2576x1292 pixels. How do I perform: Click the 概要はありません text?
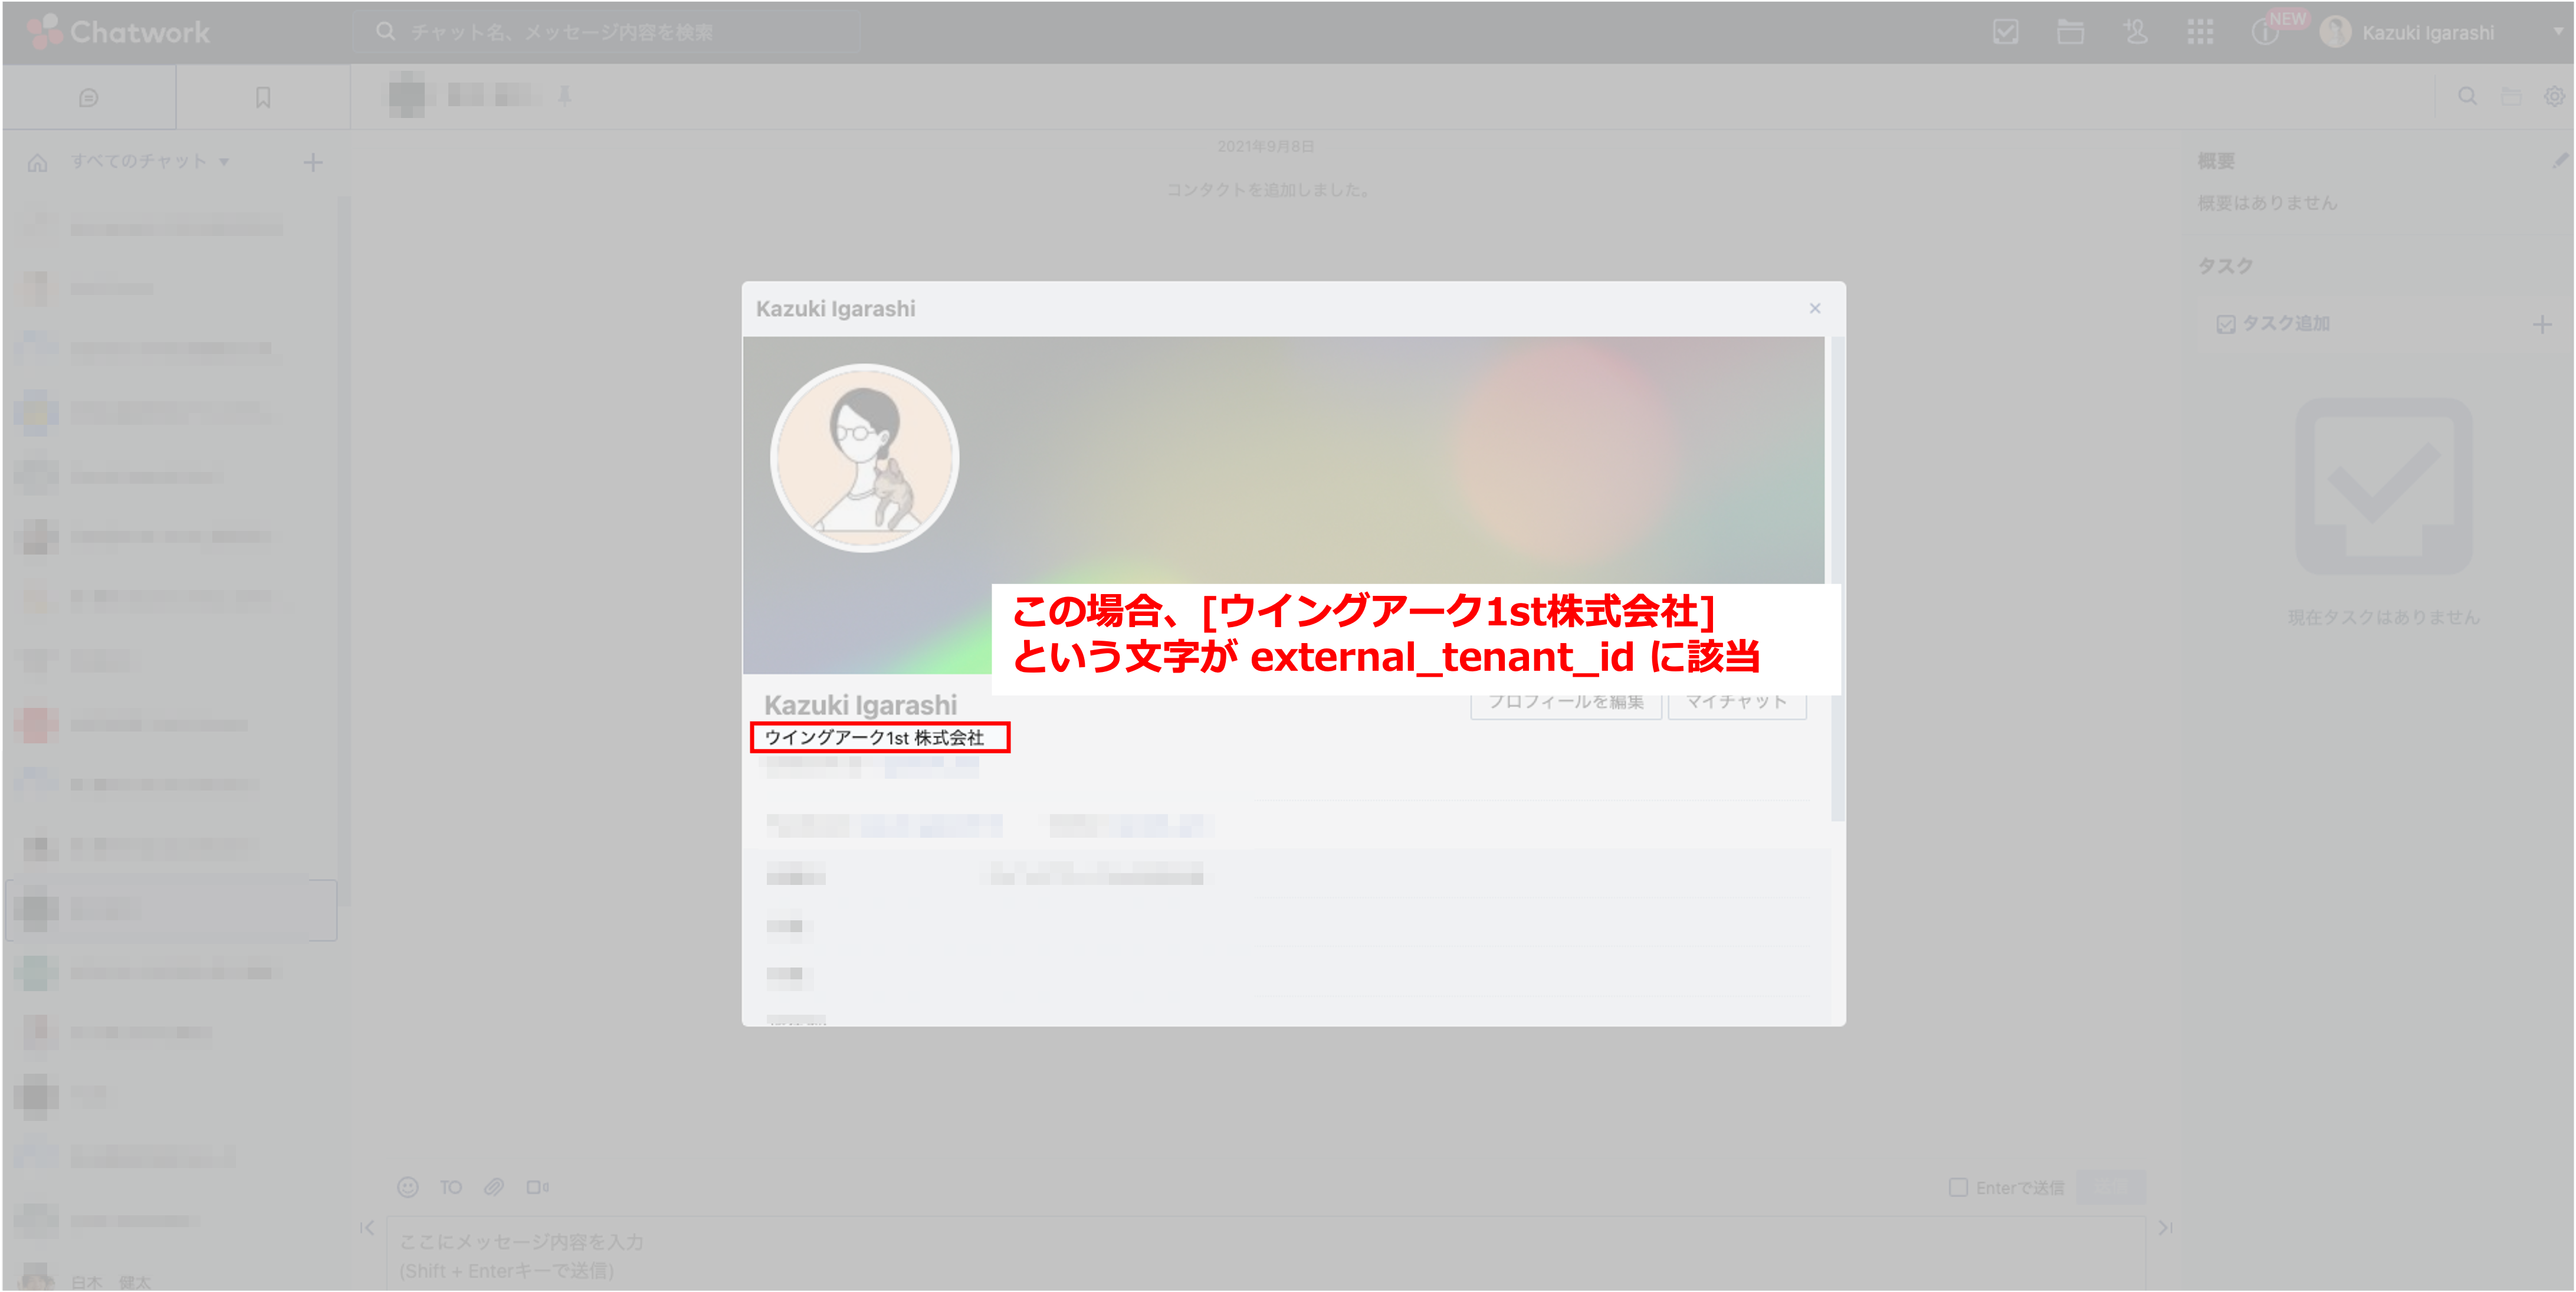(2267, 203)
